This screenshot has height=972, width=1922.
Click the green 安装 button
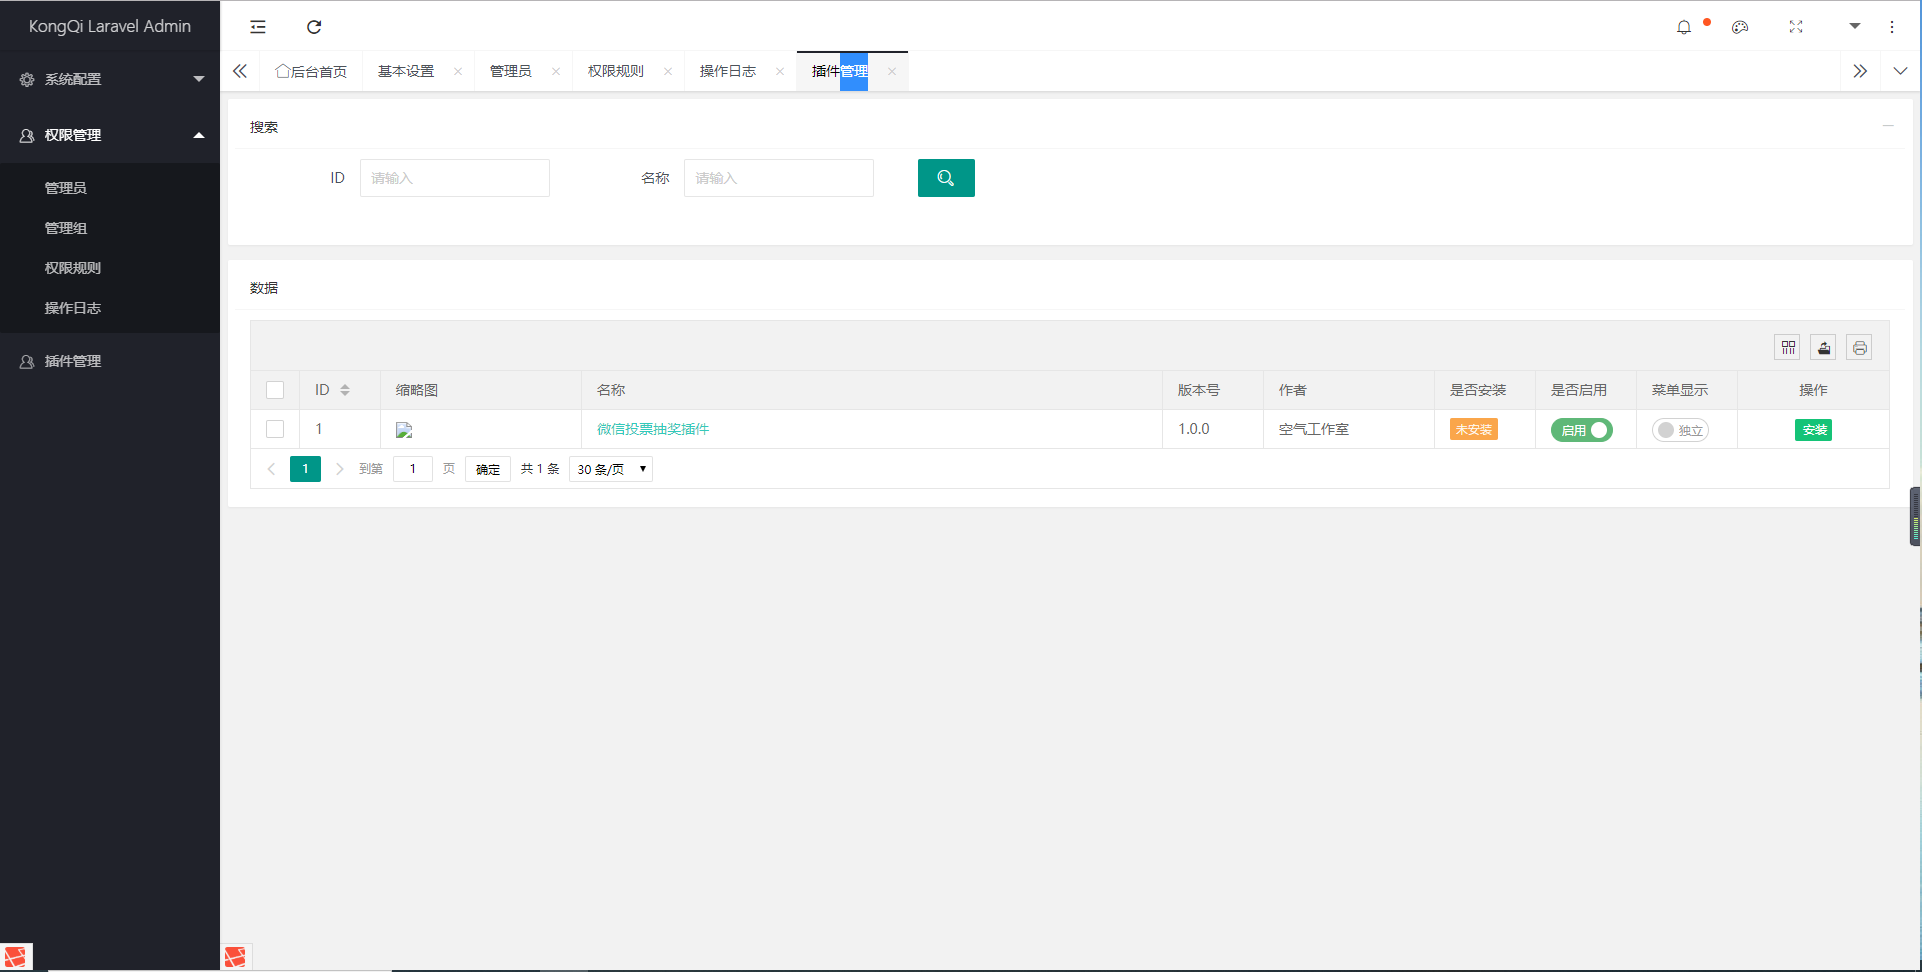(x=1813, y=430)
